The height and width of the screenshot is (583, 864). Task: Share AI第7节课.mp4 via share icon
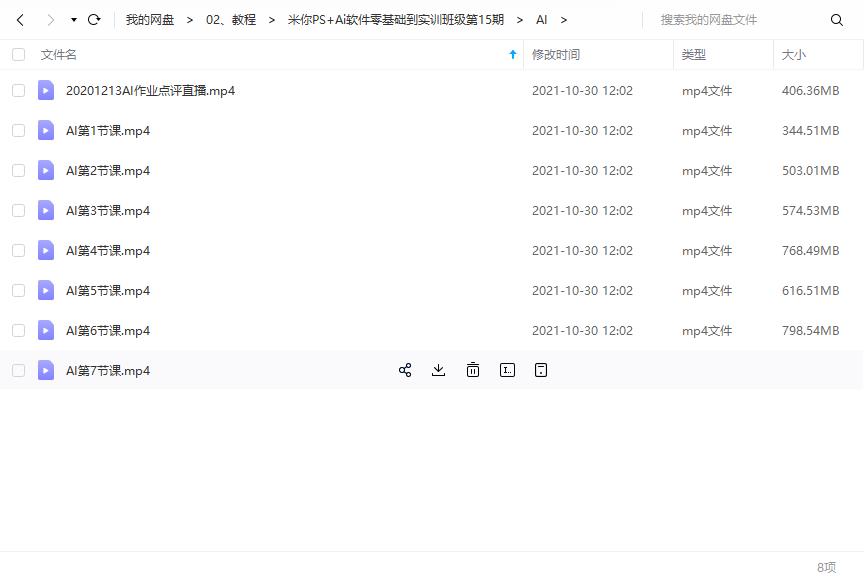(405, 370)
